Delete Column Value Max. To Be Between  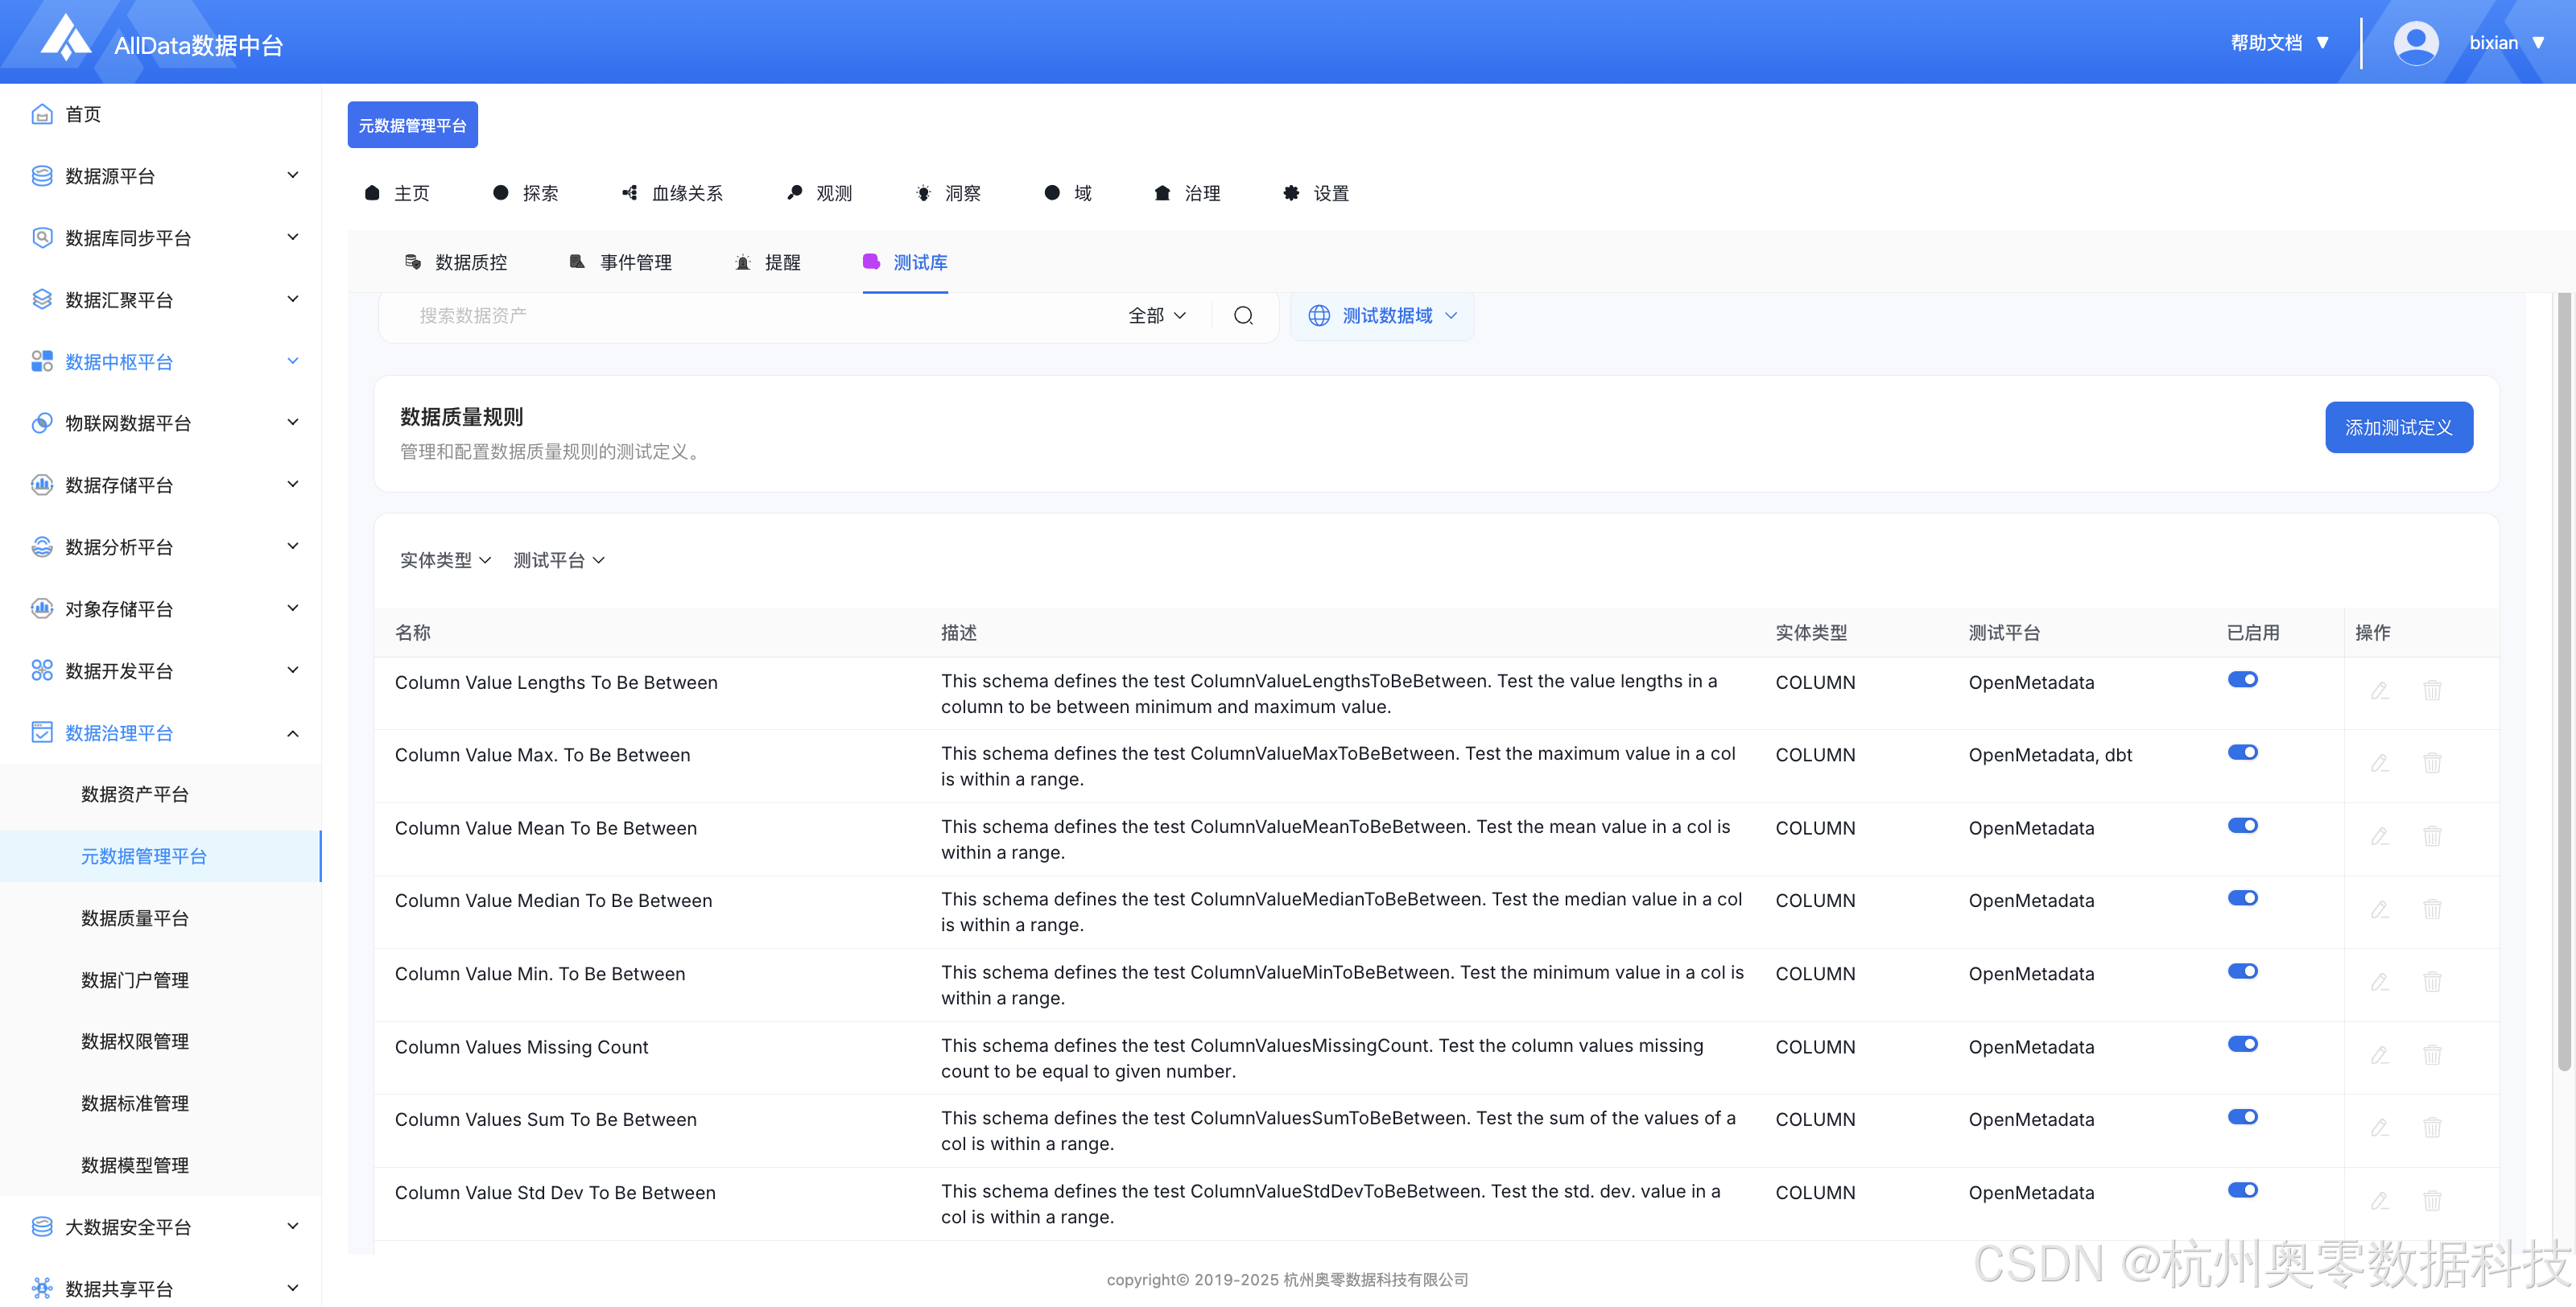2432,763
